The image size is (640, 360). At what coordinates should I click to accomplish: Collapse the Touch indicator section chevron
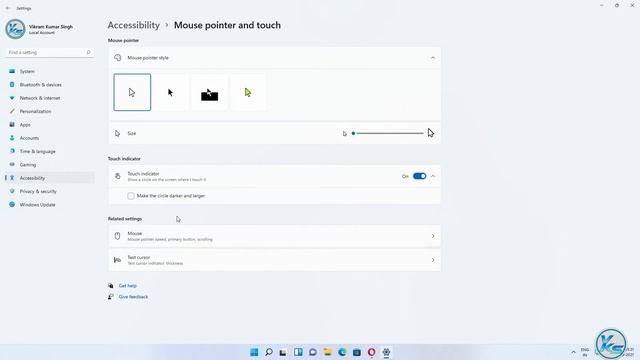433,176
